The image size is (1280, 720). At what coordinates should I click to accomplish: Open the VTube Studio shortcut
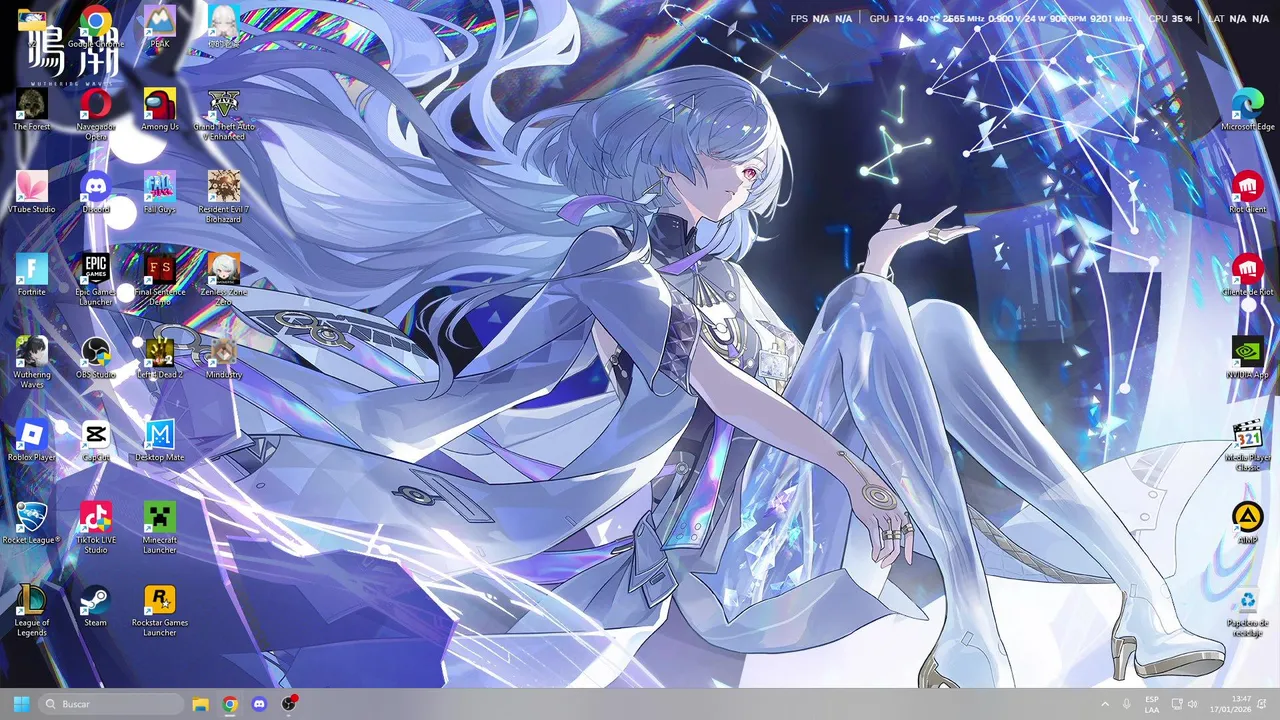click(x=32, y=192)
